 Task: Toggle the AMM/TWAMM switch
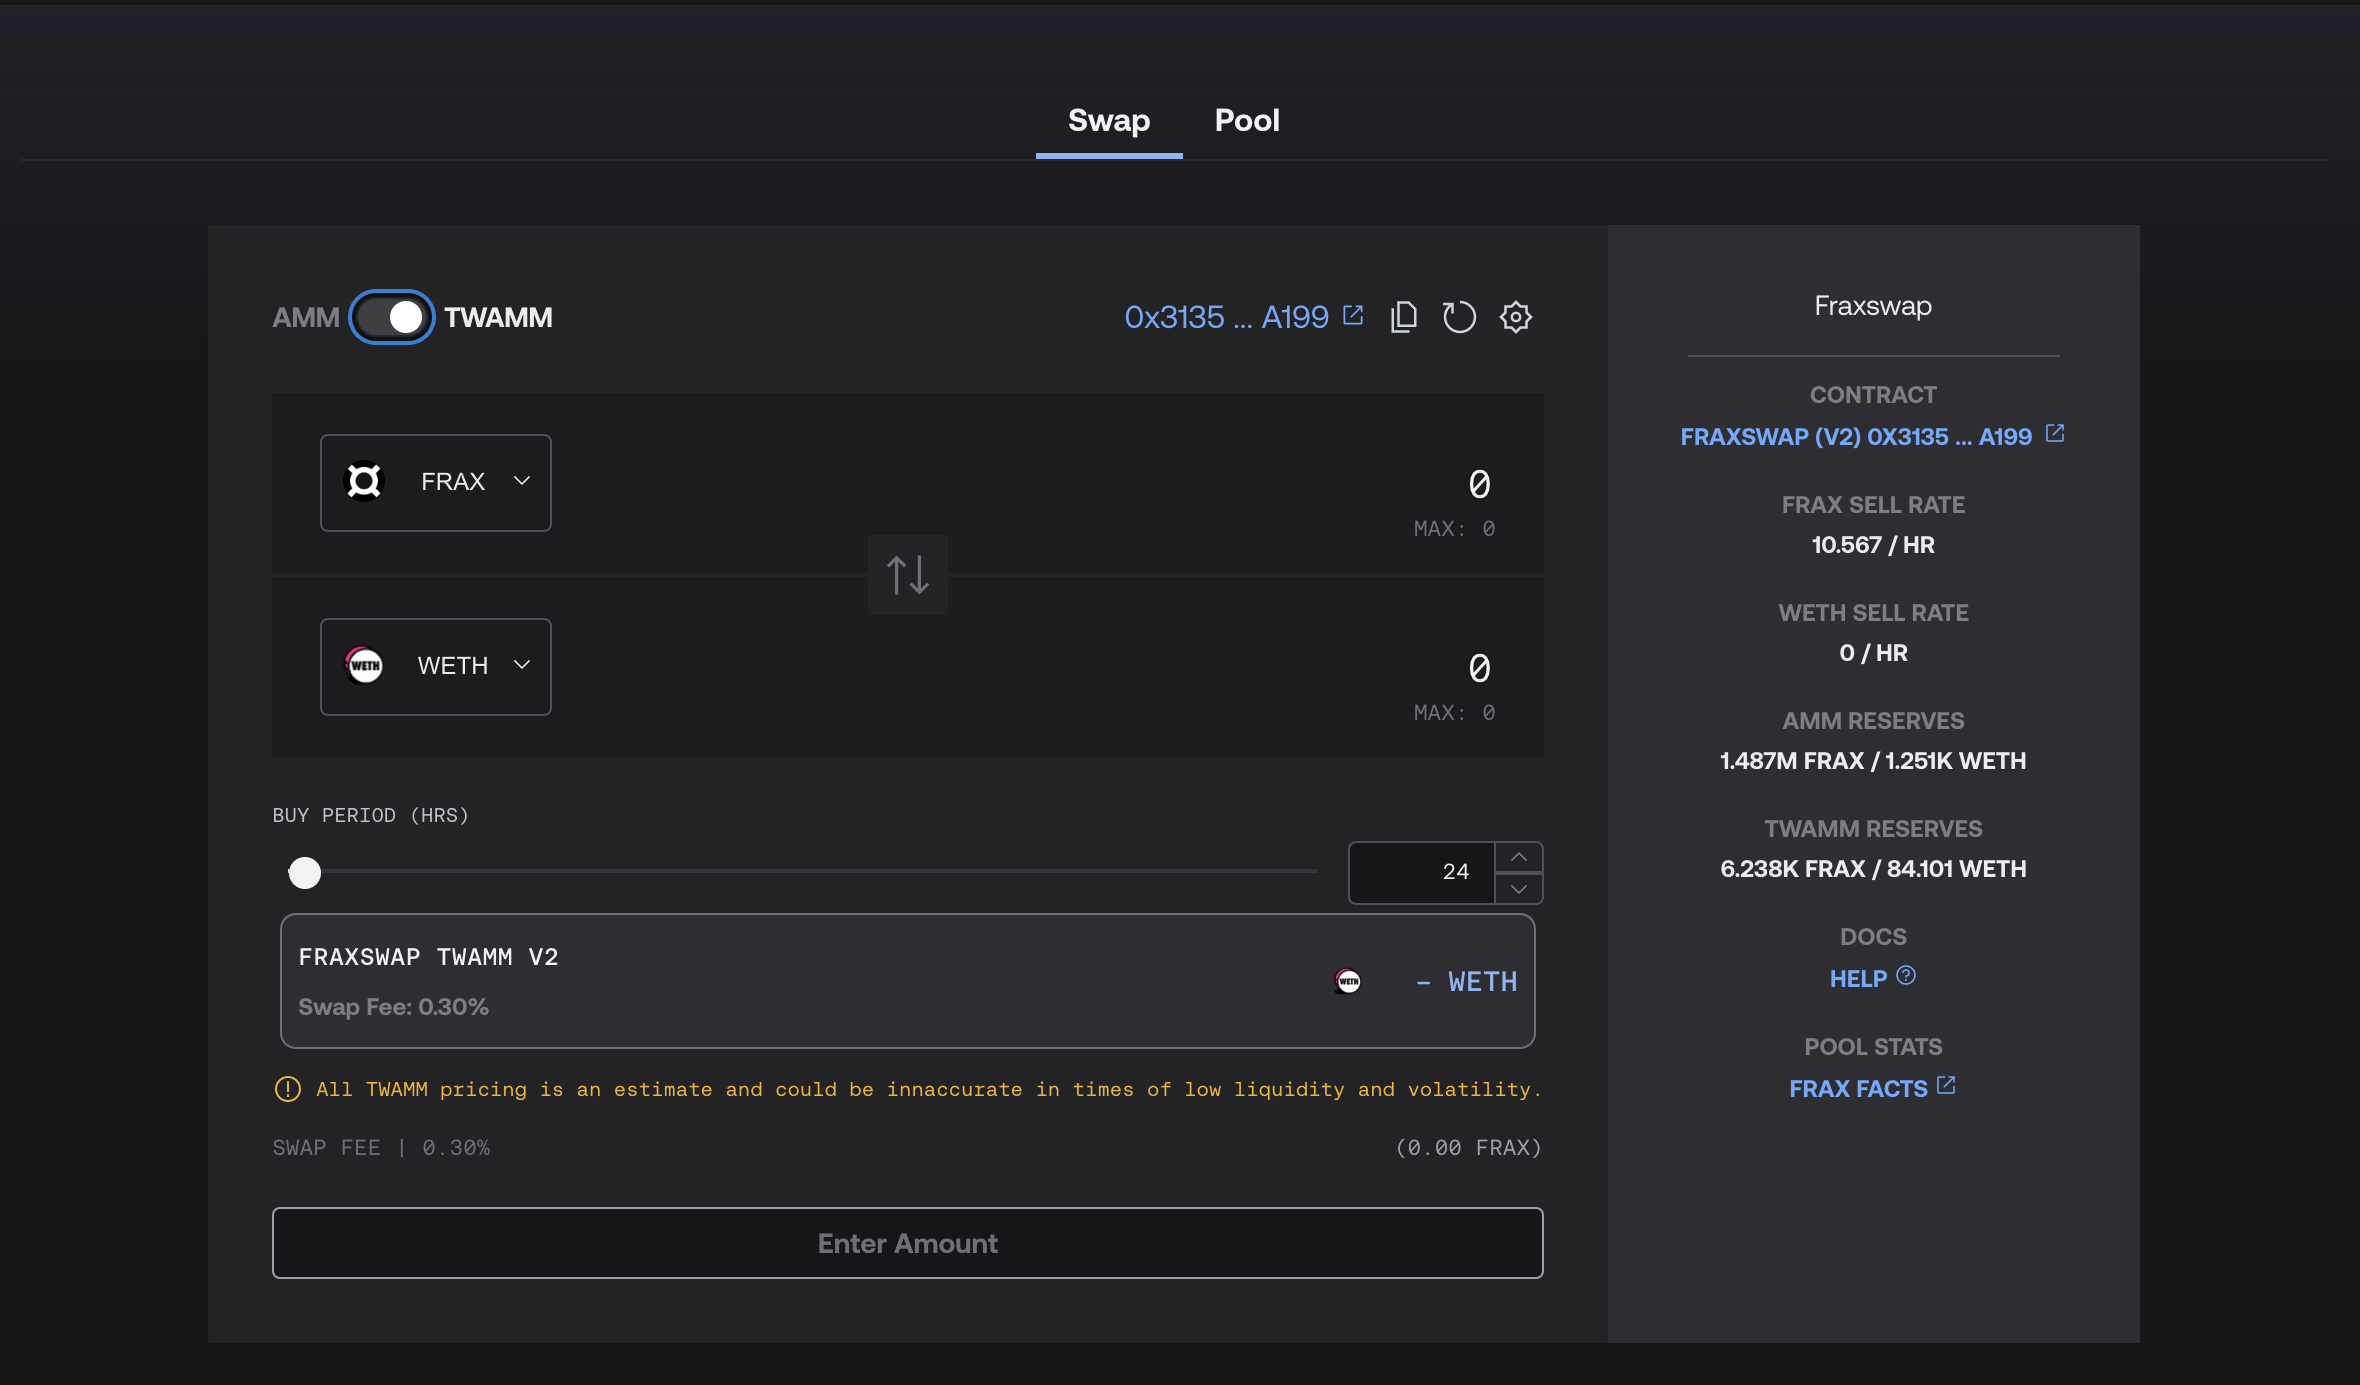391,317
